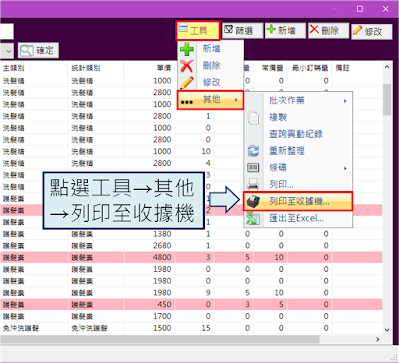Click the vertical scrollbar thumb
This screenshot has height=363, width=399.
pos(387,99)
